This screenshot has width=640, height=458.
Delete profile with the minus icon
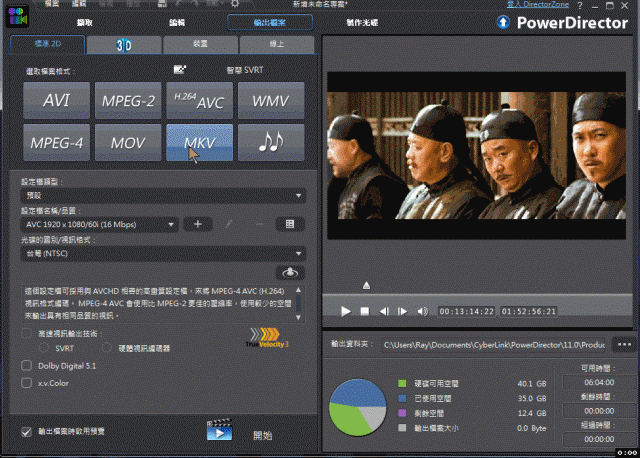point(259,224)
